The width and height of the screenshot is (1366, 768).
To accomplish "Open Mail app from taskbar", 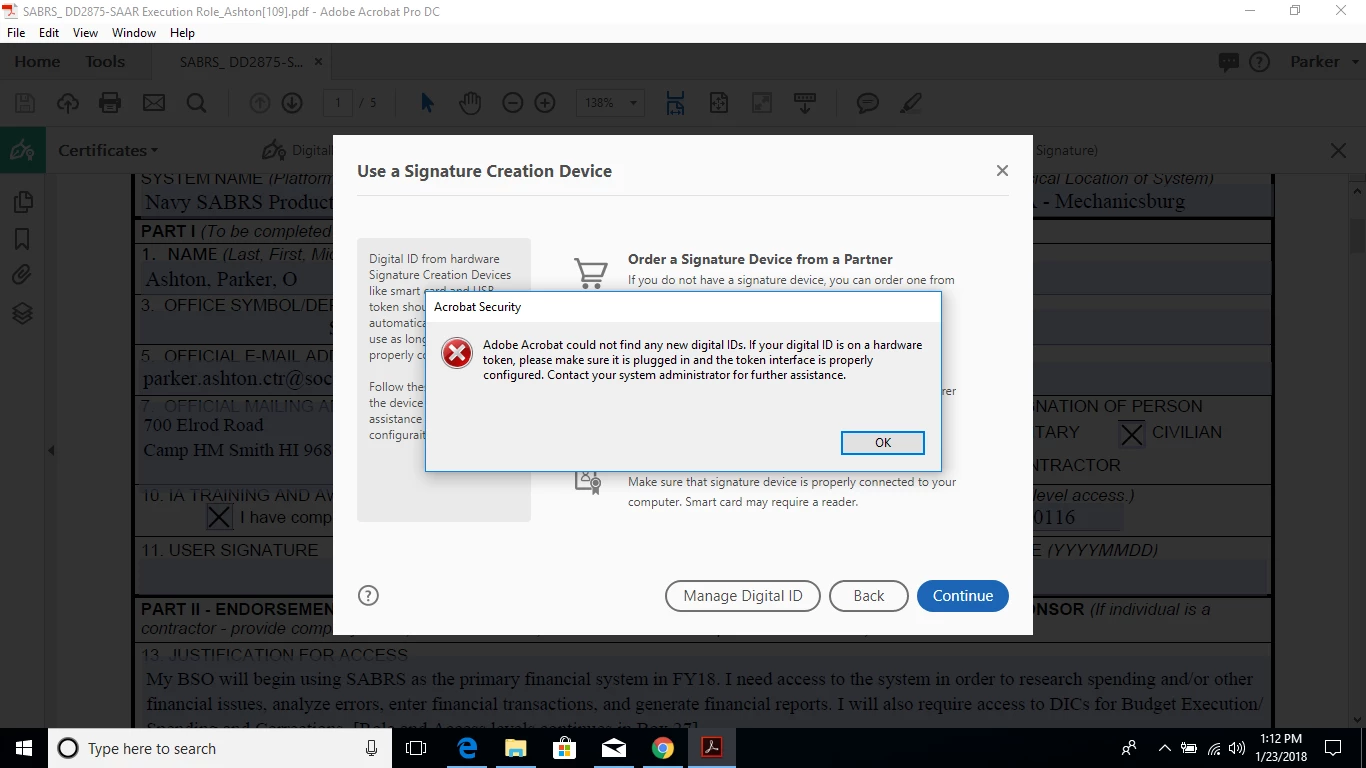I will coord(613,748).
